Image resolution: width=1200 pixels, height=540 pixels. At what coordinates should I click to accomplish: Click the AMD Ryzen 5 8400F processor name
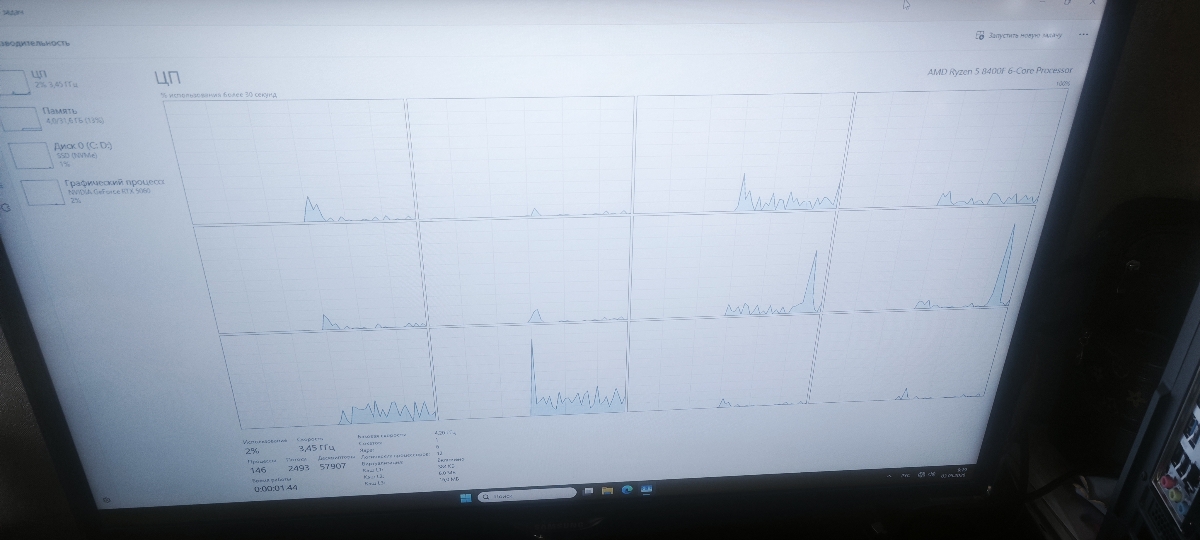click(x=1000, y=71)
